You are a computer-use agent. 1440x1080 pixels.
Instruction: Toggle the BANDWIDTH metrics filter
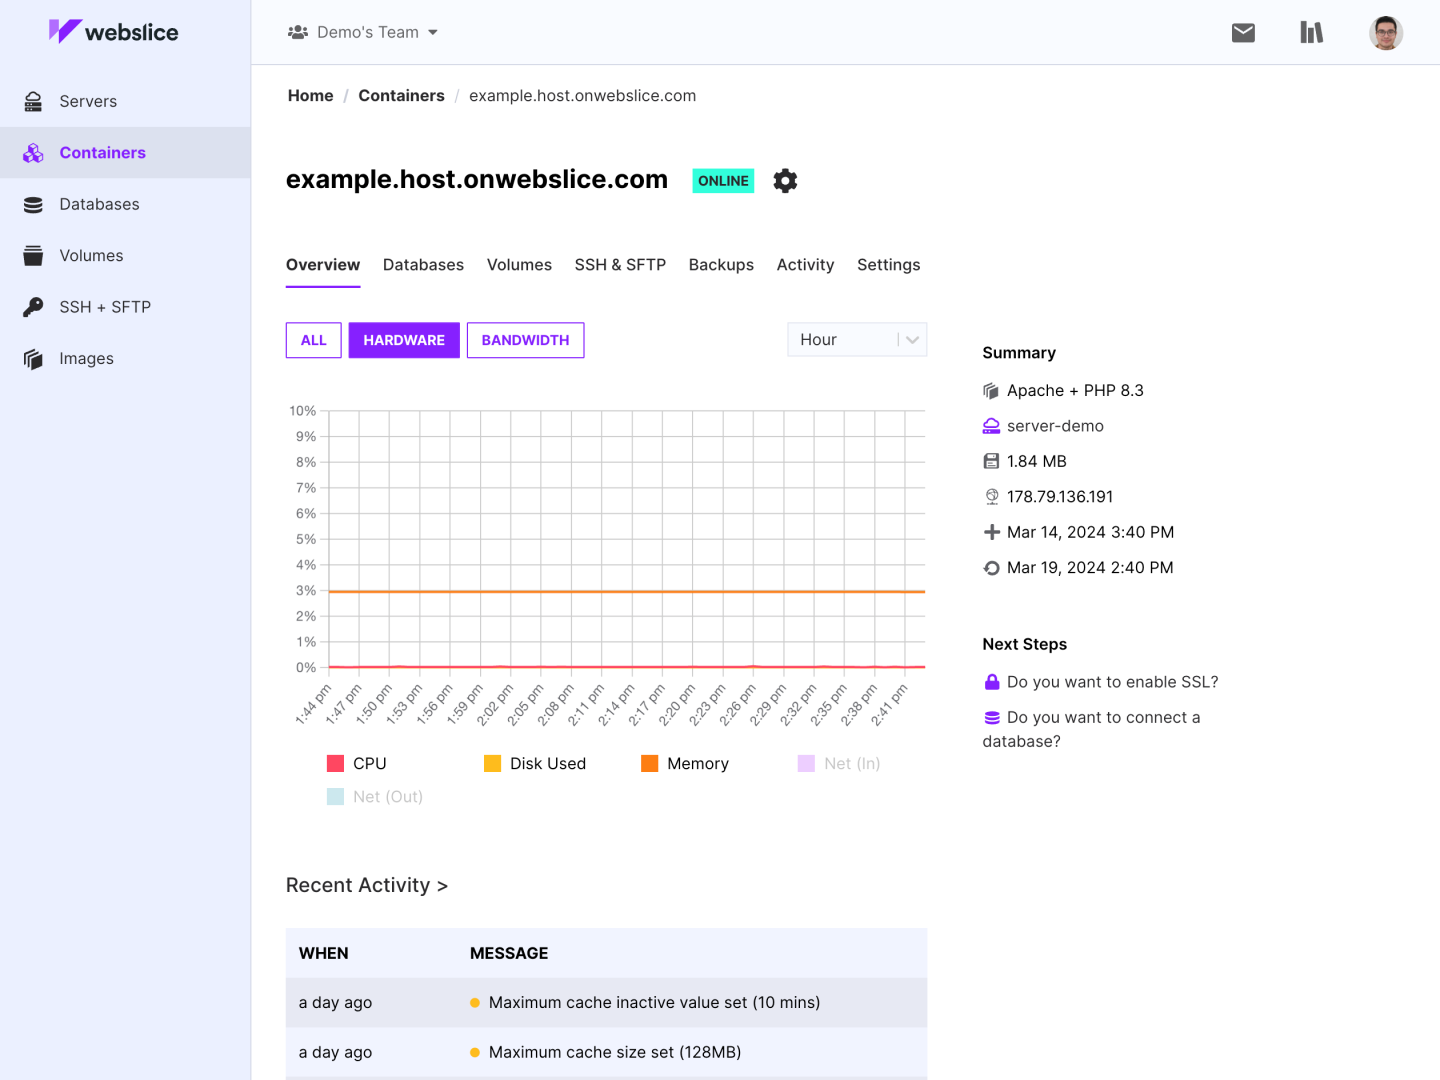point(525,340)
